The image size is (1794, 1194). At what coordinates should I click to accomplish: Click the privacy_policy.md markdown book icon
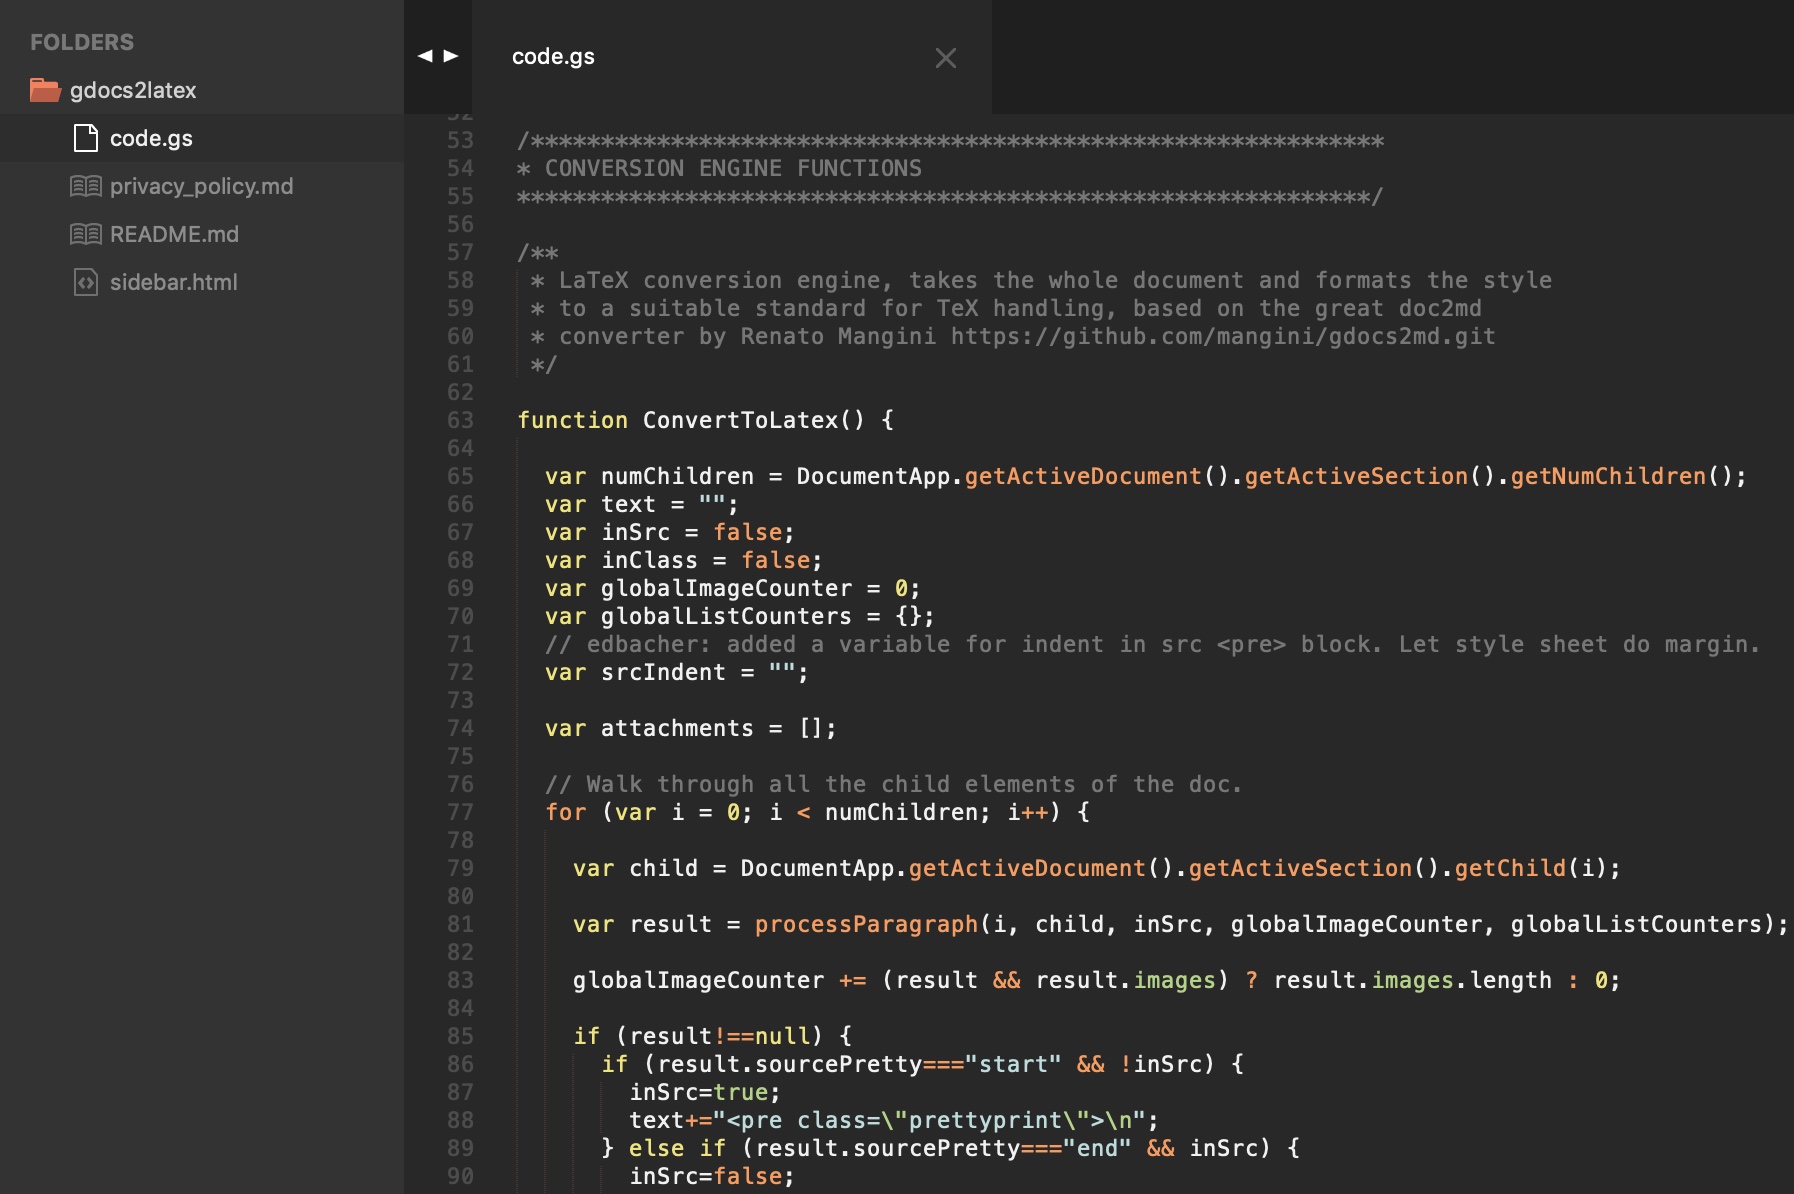pyautogui.click(x=86, y=186)
